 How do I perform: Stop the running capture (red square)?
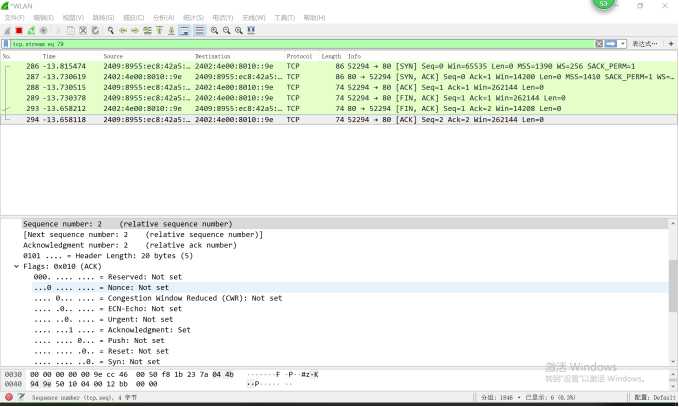[x=19, y=30]
